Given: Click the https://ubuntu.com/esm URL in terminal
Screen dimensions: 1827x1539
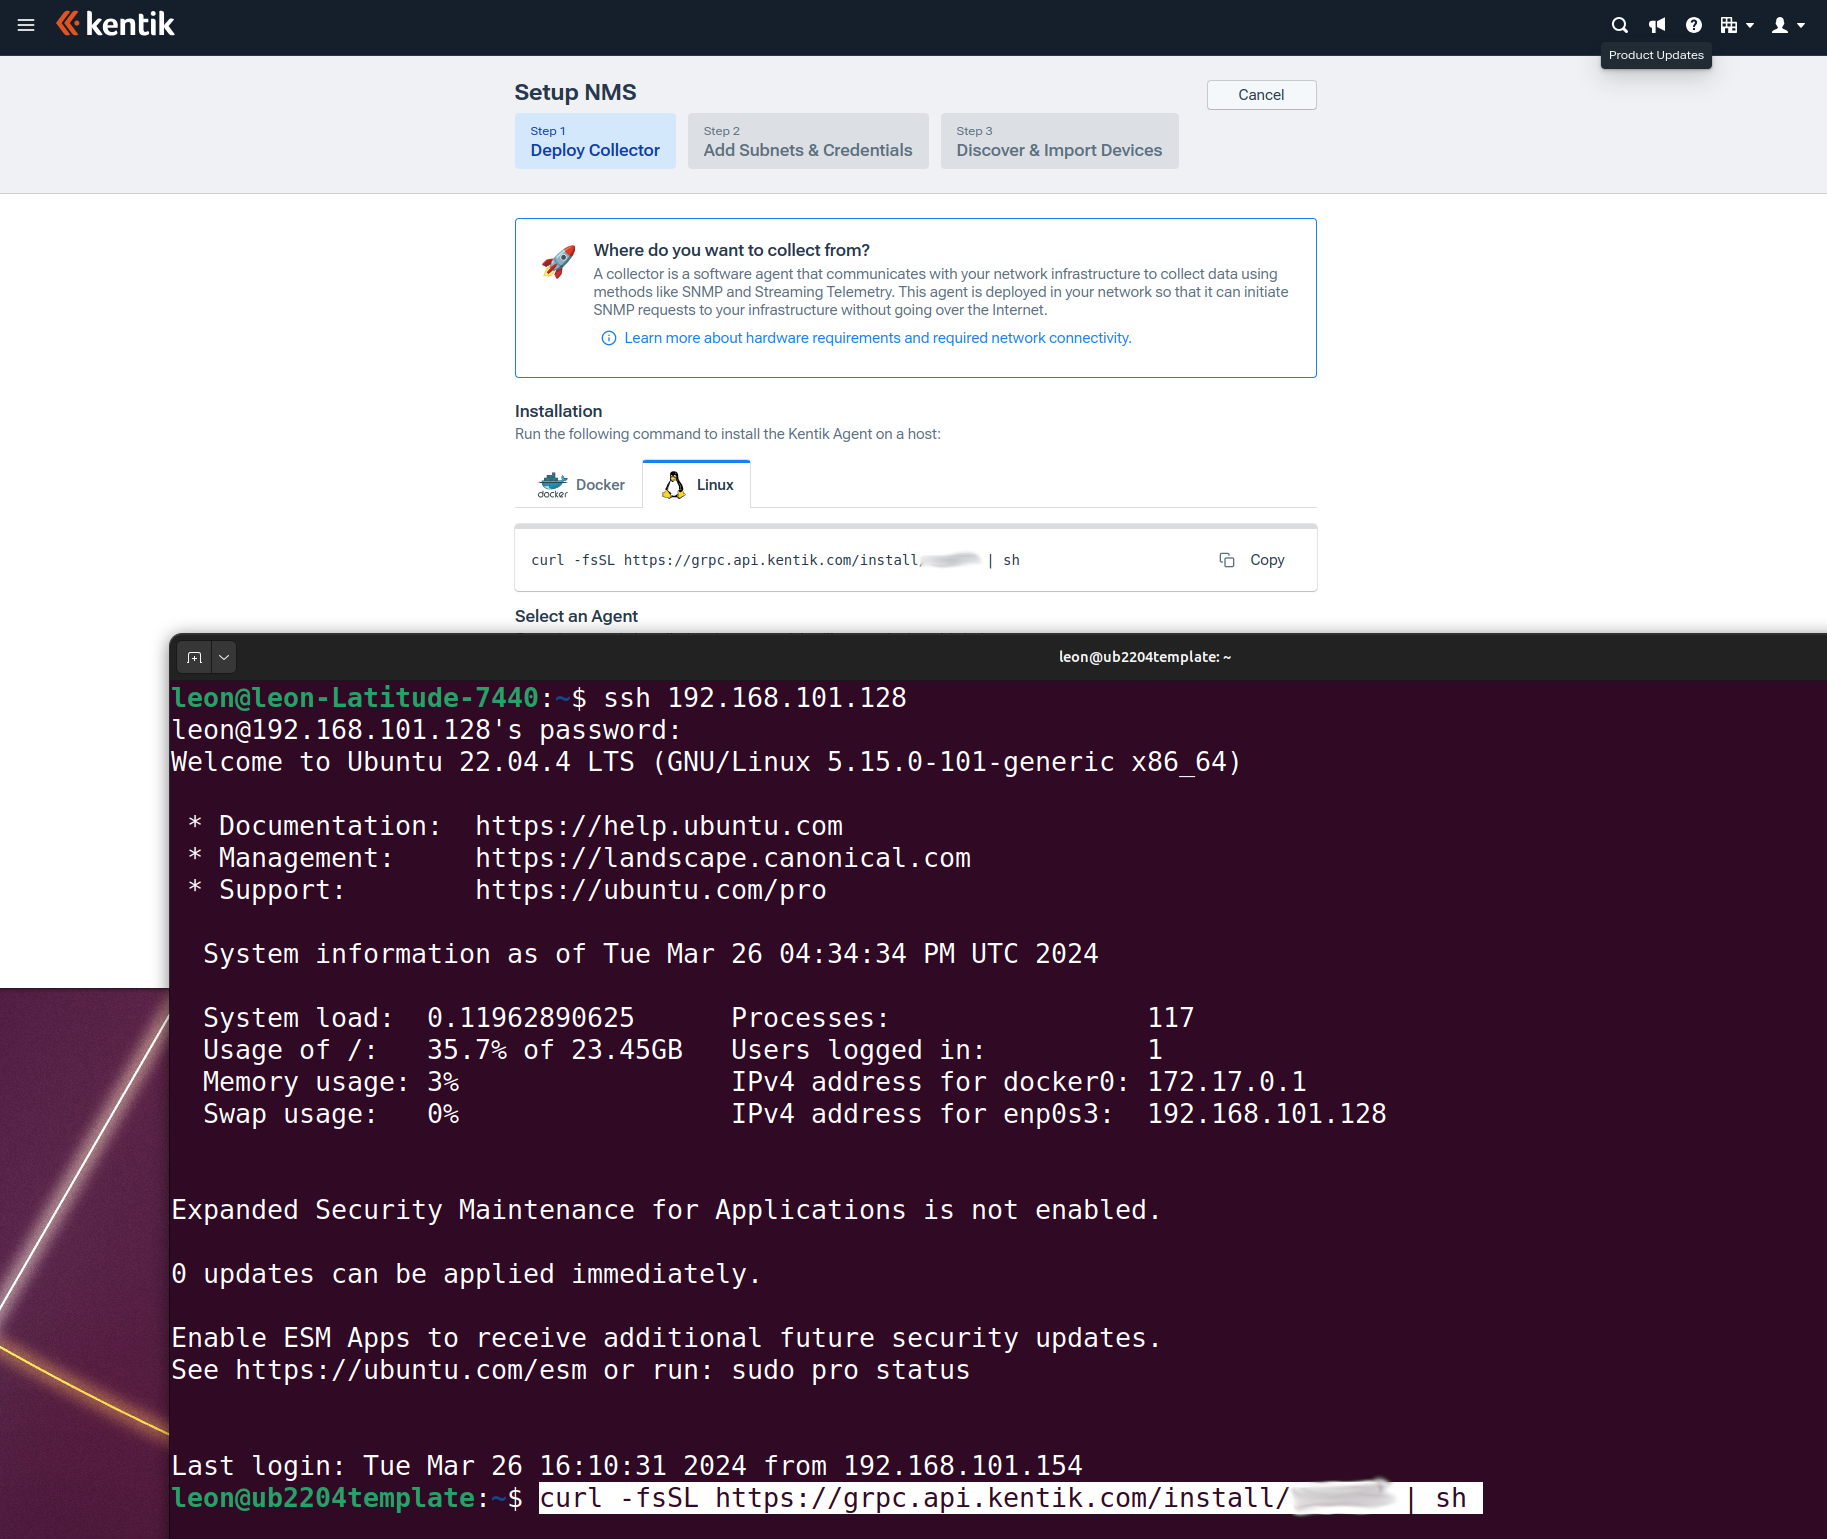Looking at the screenshot, I should click(411, 1370).
